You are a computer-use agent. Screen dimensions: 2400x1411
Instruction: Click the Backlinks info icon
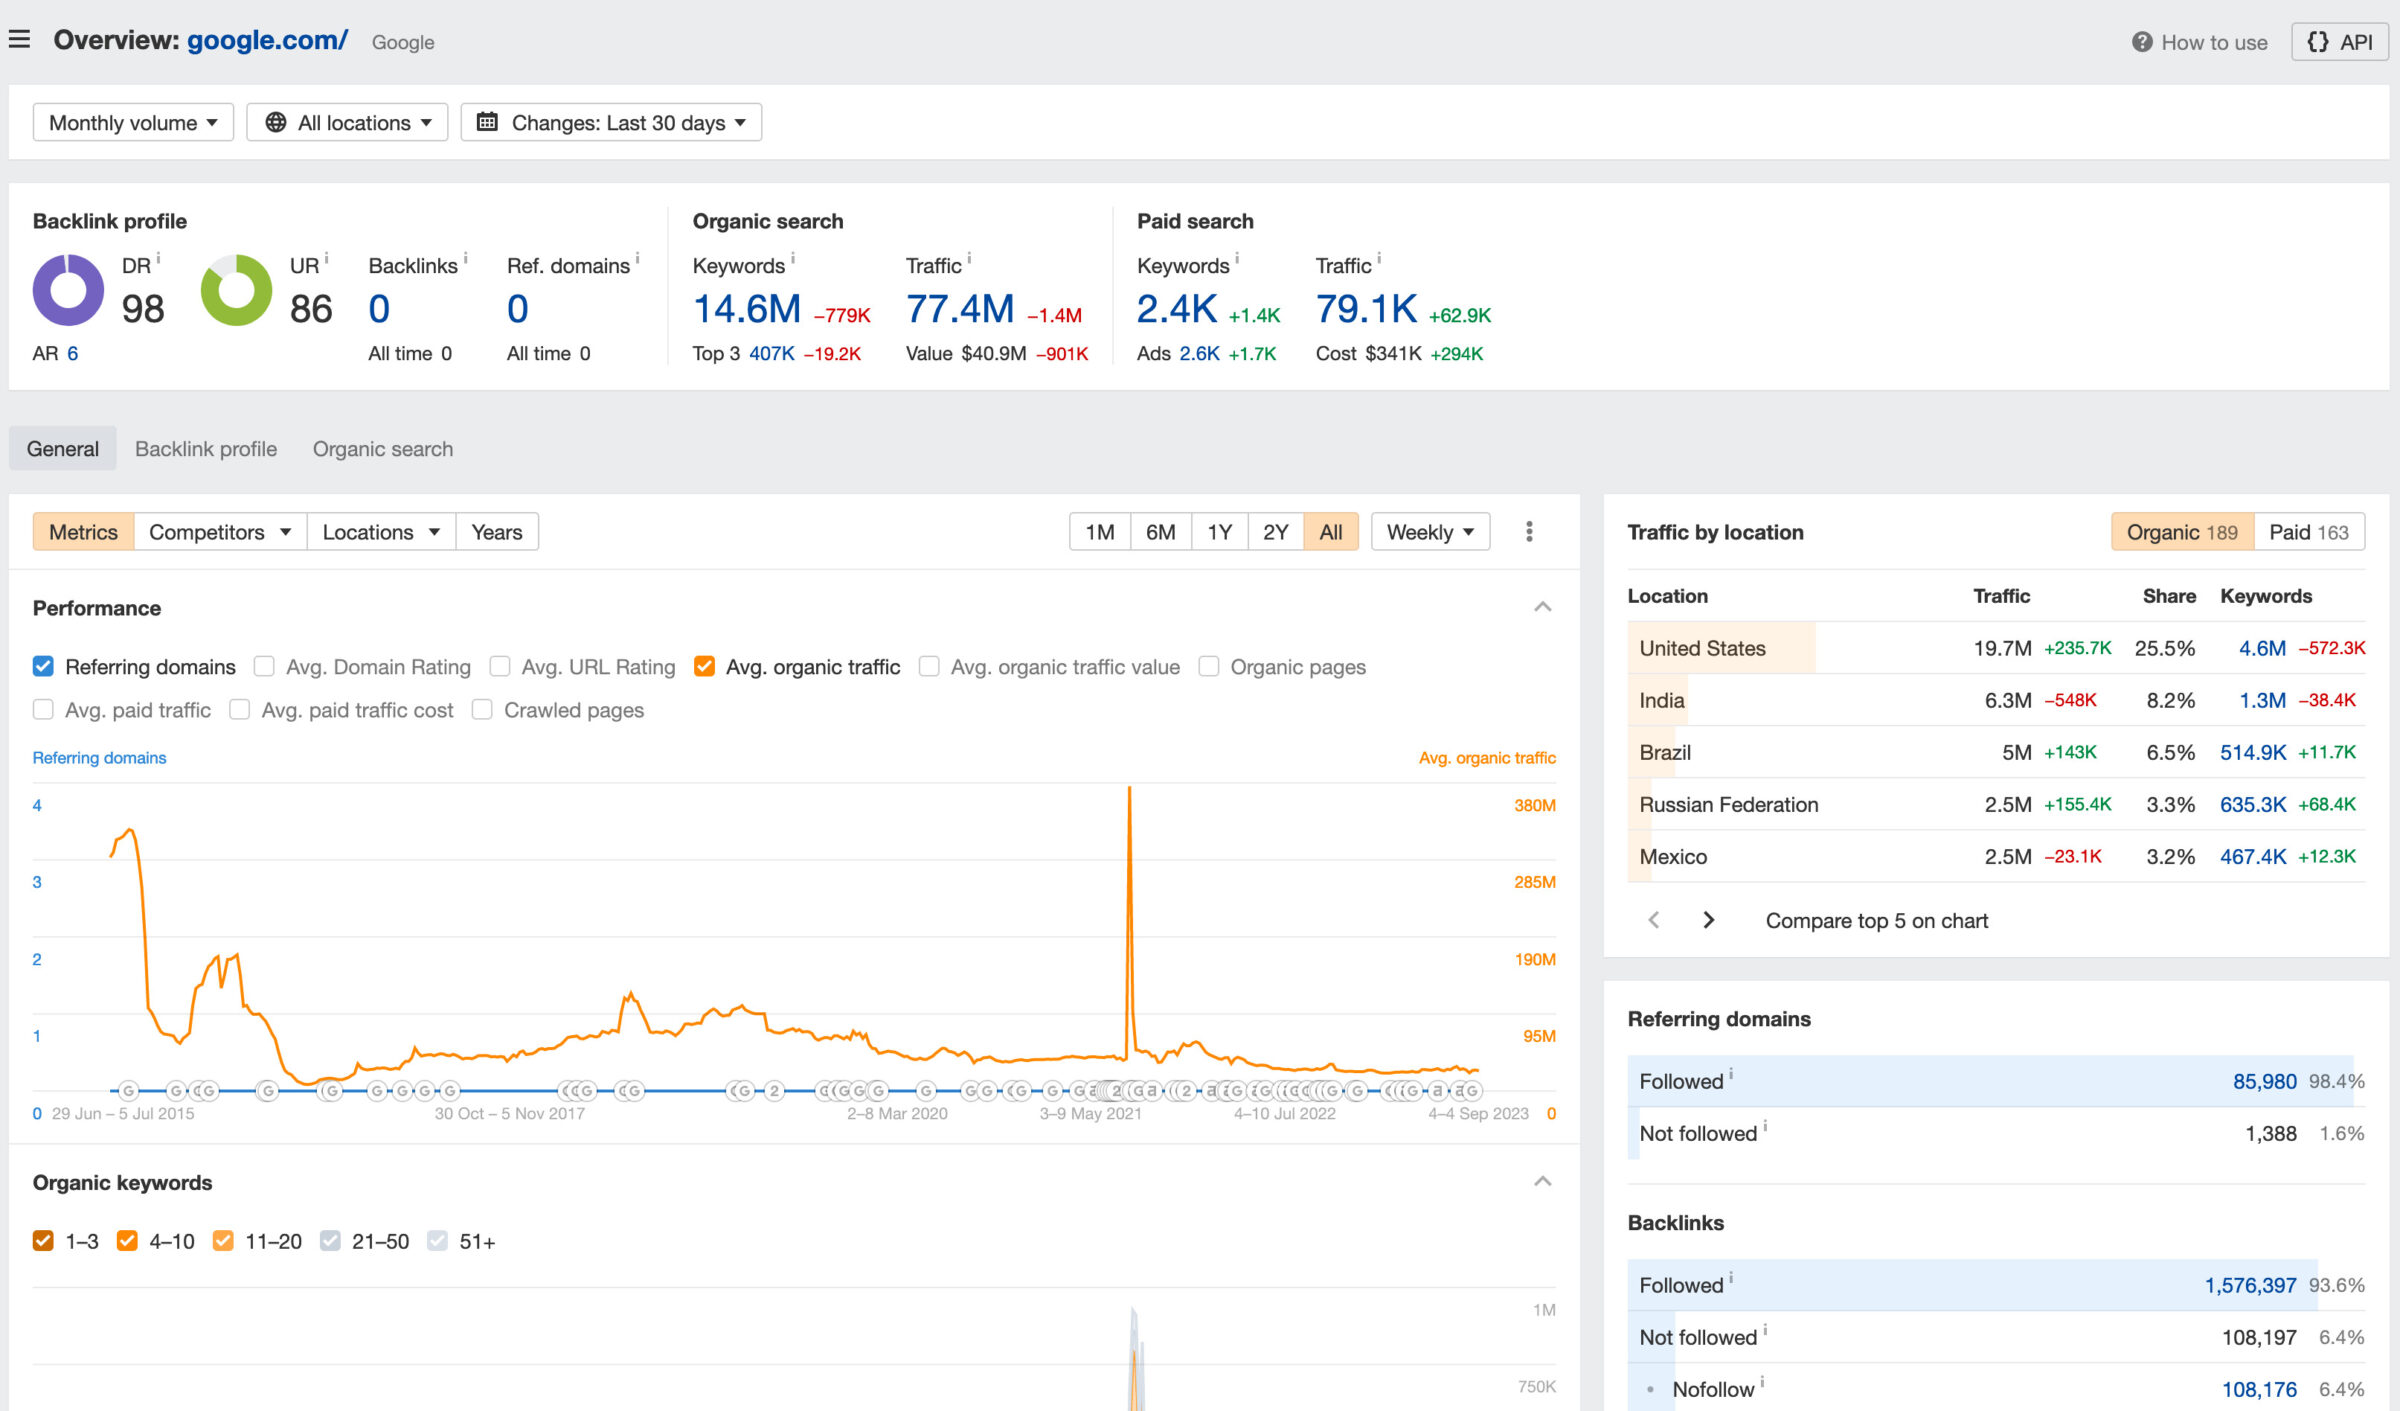466,258
